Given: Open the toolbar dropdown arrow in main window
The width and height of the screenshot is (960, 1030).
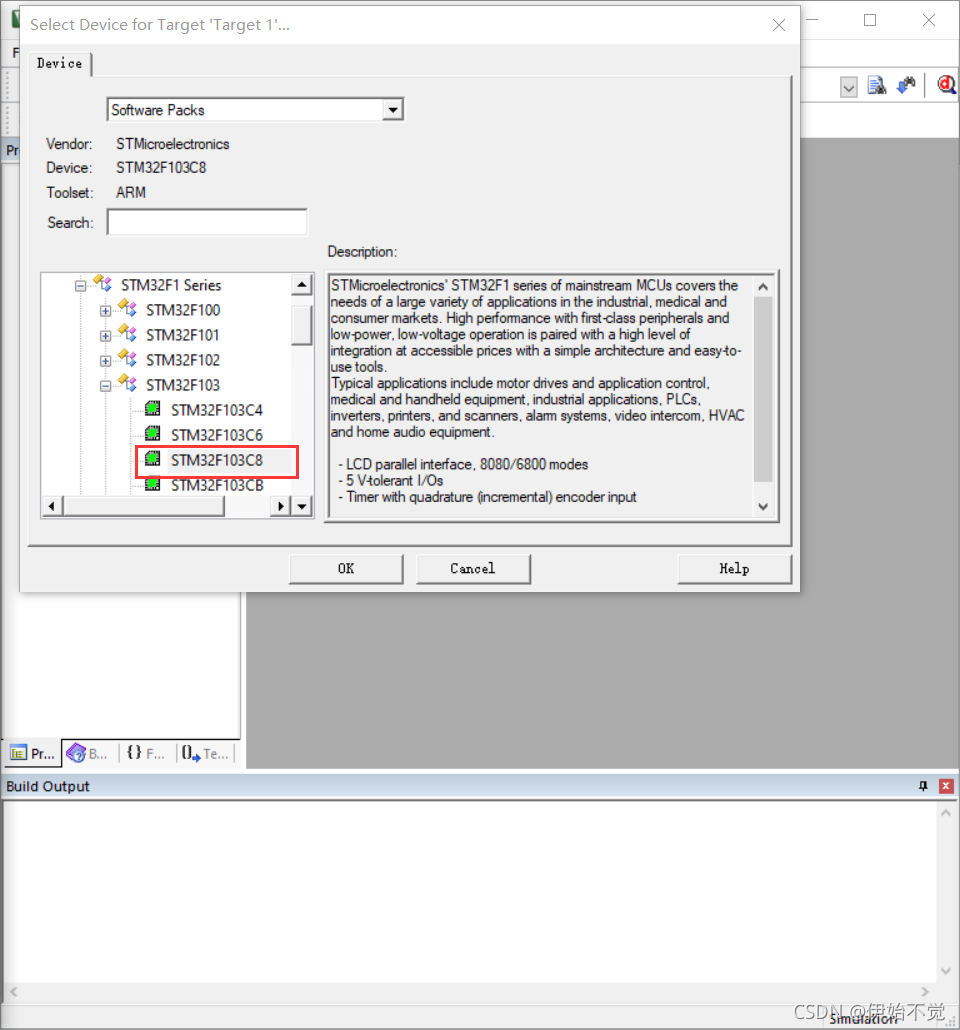Looking at the screenshot, I should (848, 87).
